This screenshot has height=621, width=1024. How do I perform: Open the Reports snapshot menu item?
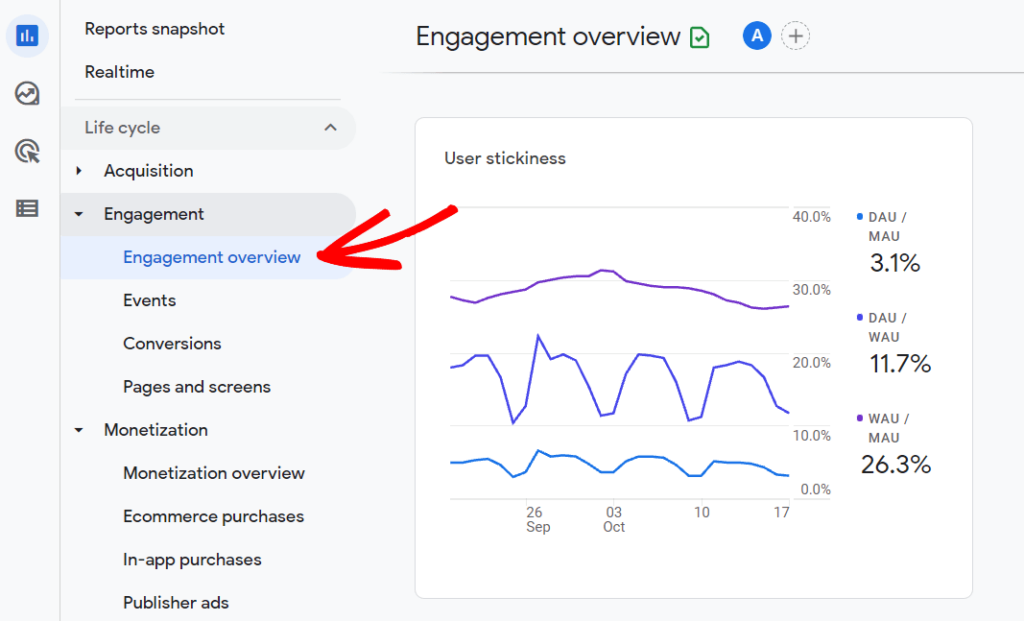pos(154,29)
